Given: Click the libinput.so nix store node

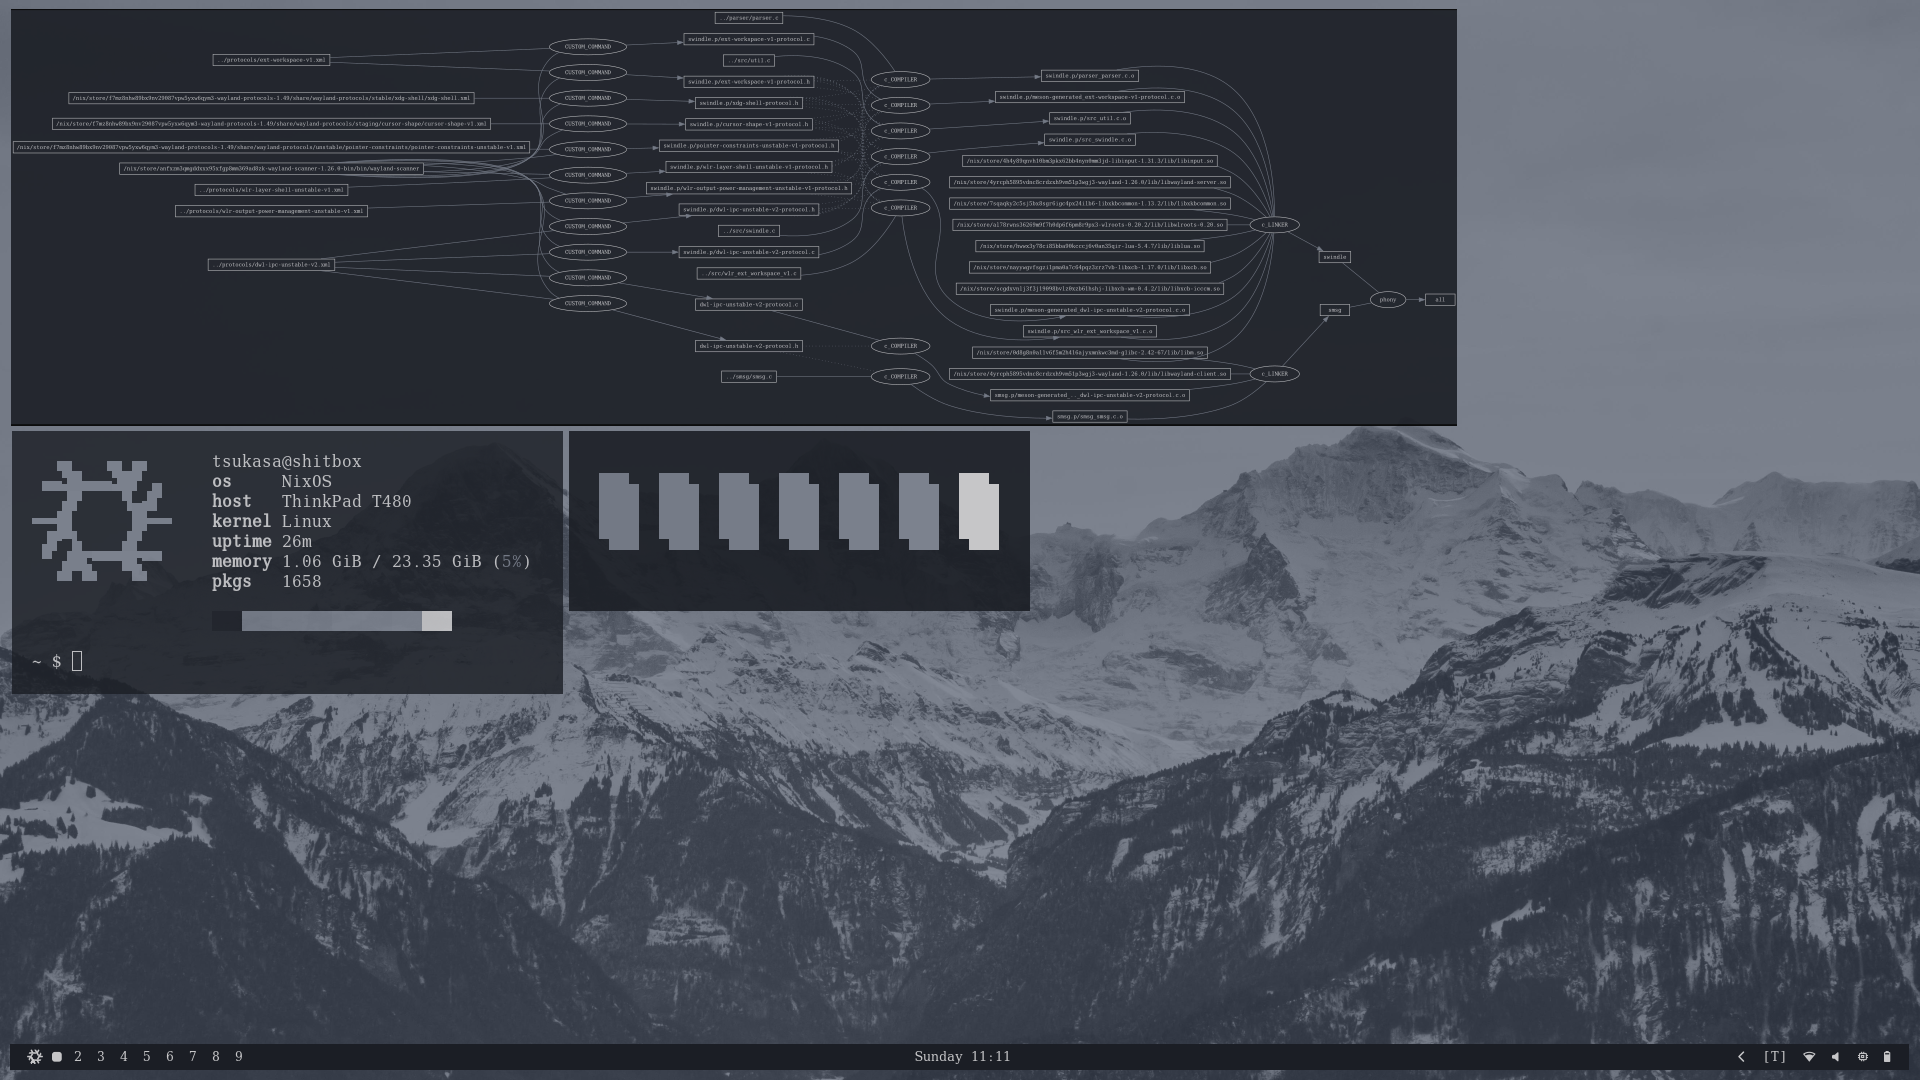Looking at the screenshot, I should (1089, 161).
